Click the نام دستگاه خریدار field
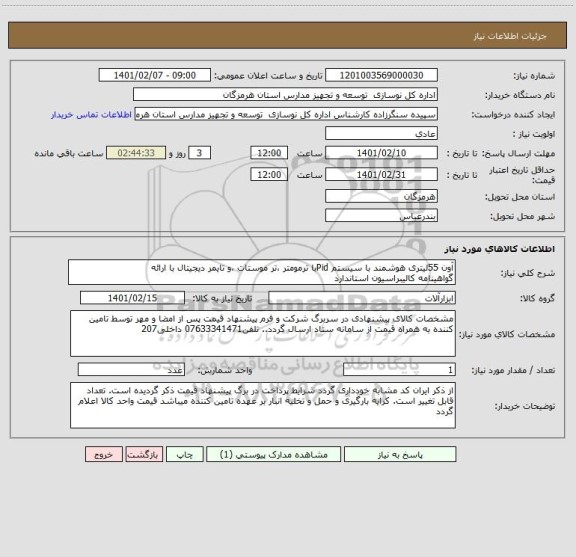This screenshot has height=557, width=576. (x=285, y=95)
